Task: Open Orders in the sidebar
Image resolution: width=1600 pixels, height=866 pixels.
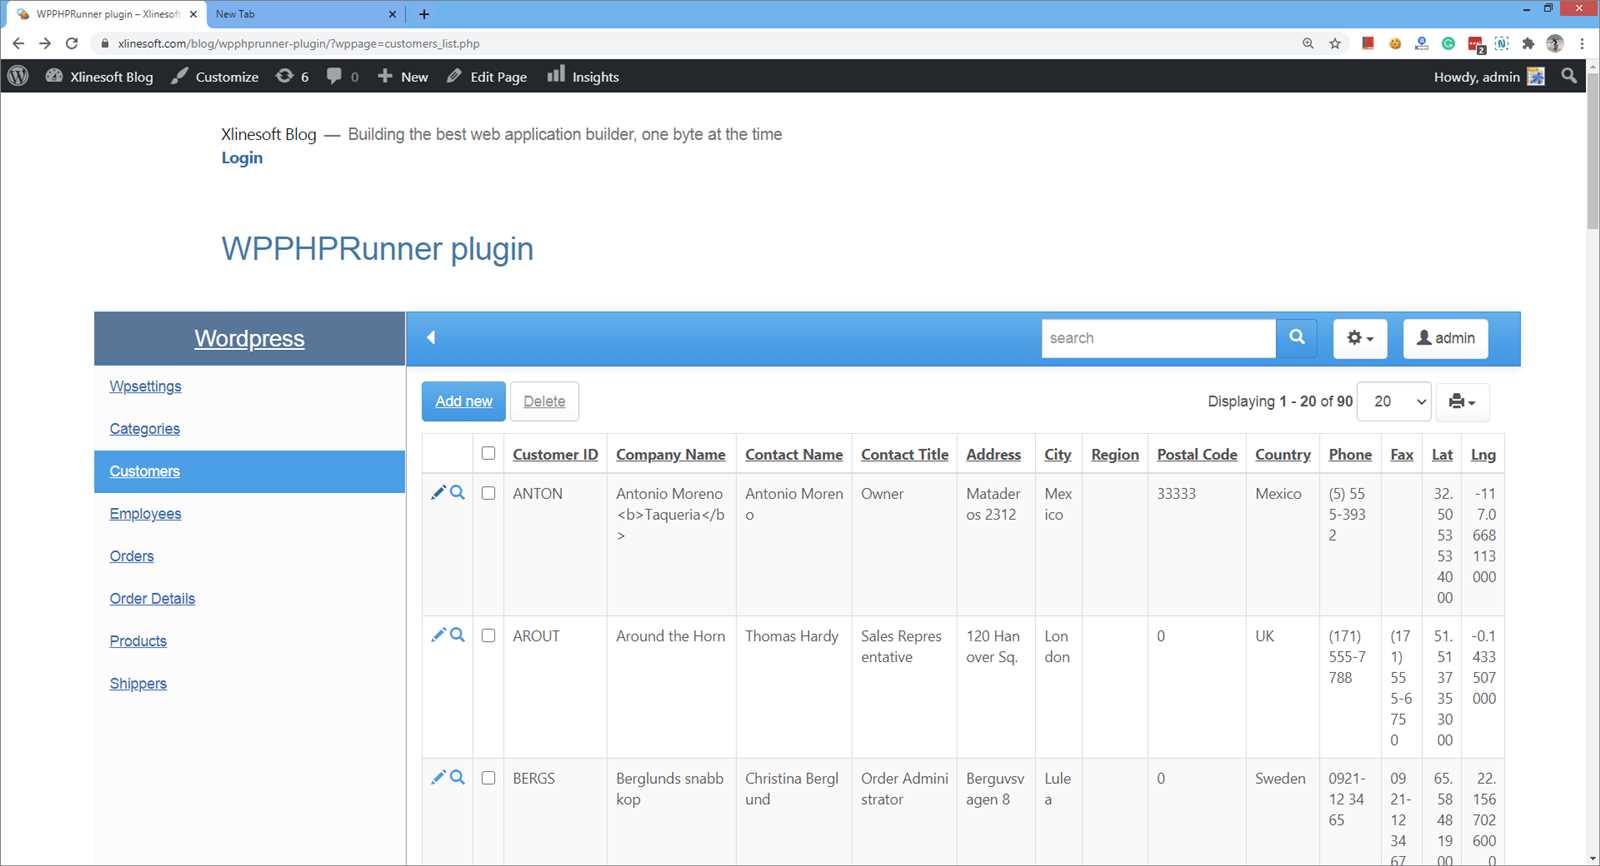Action: (132, 556)
